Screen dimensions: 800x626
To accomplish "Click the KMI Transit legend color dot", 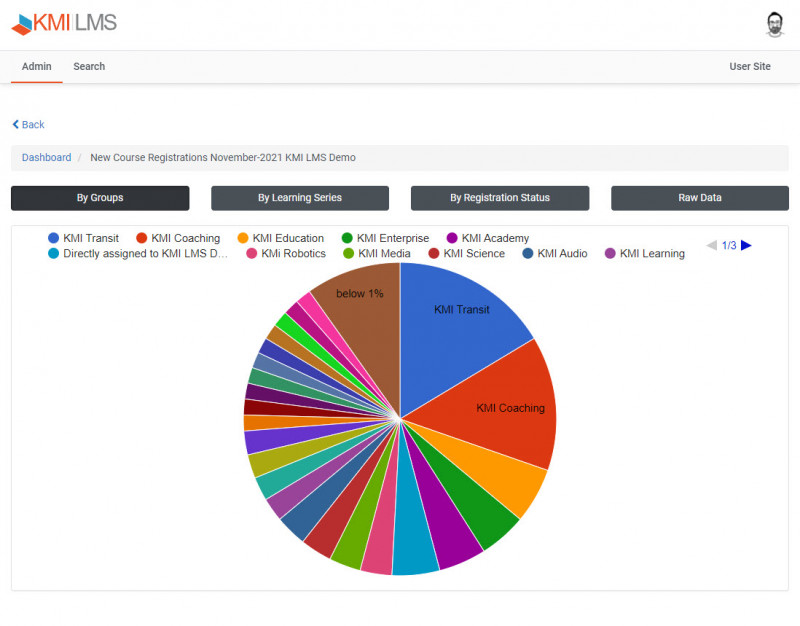I will coord(54,238).
